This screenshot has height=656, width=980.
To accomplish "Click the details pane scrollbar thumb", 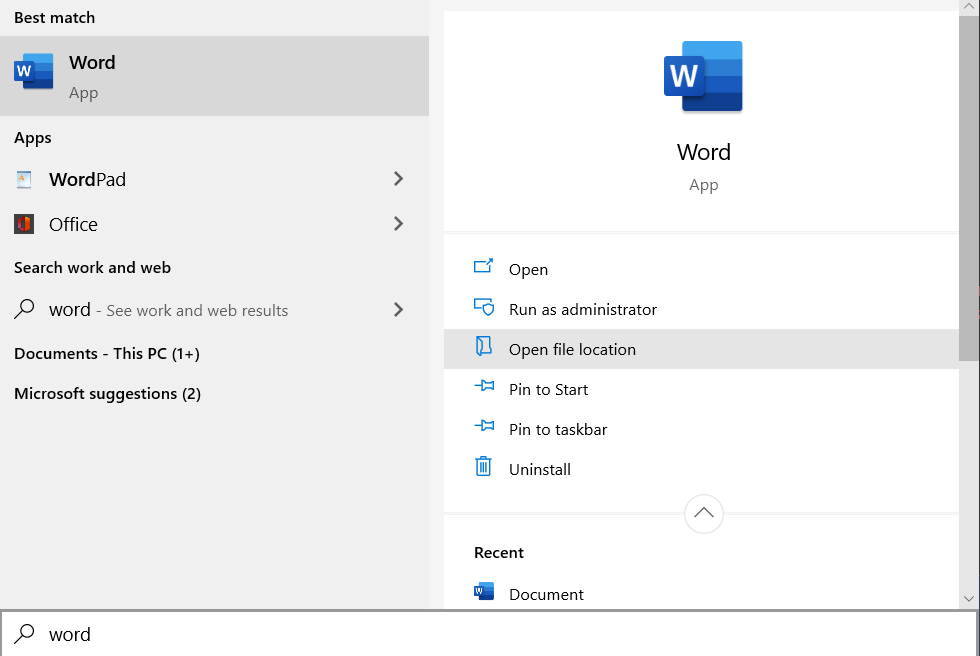I will coord(969,187).
